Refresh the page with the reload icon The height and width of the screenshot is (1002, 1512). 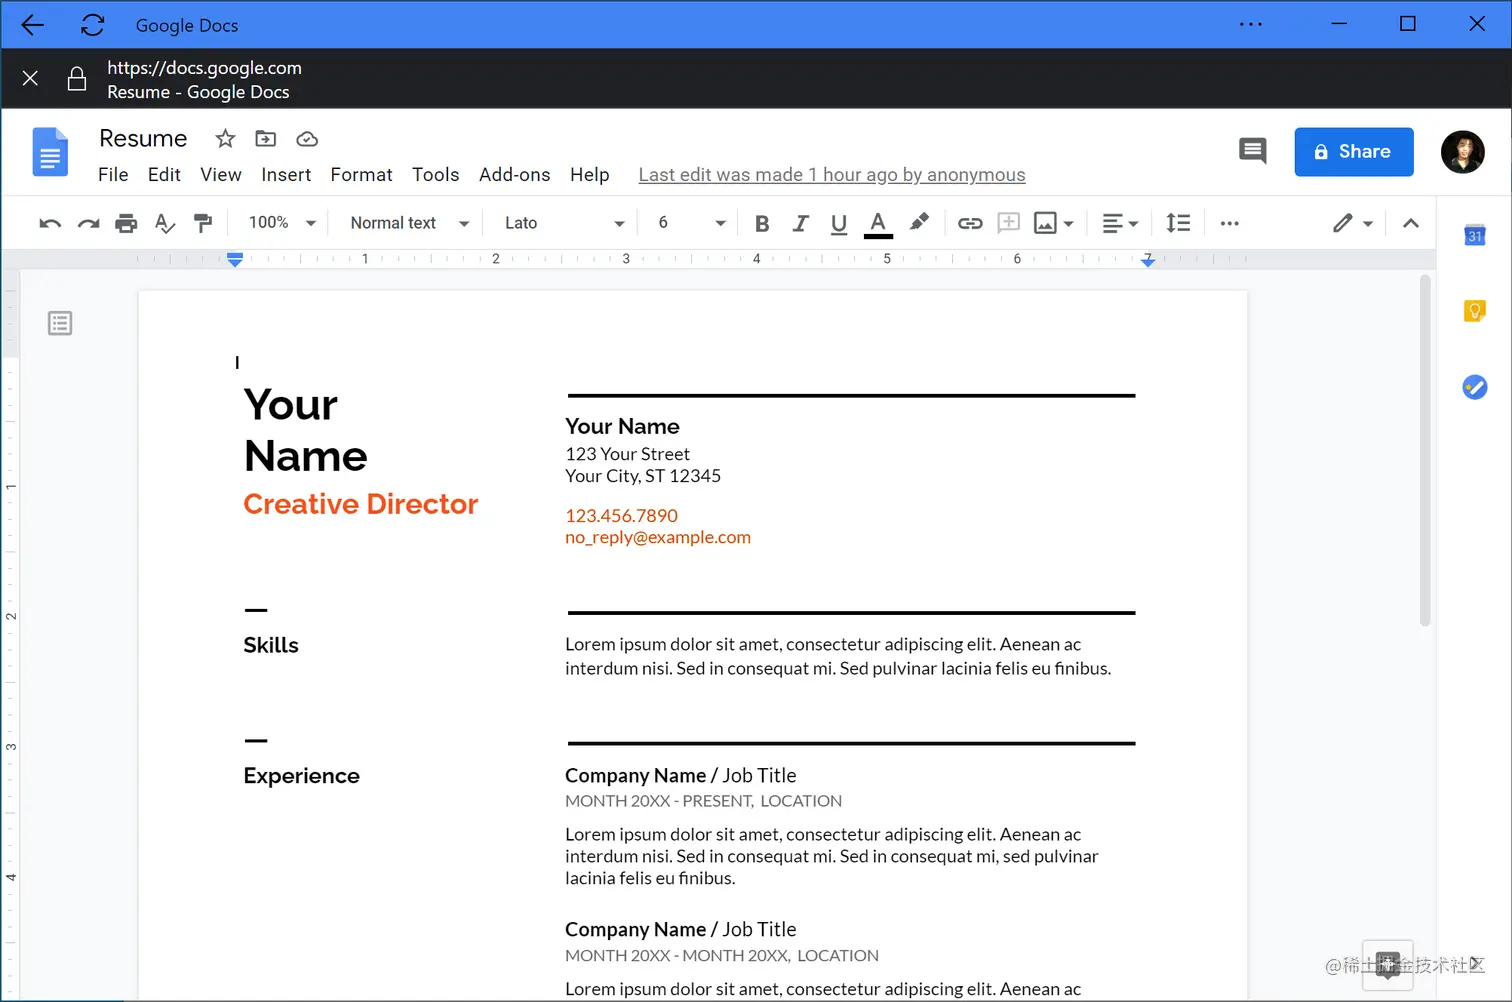pyautogui.click(x=93, y=25)
